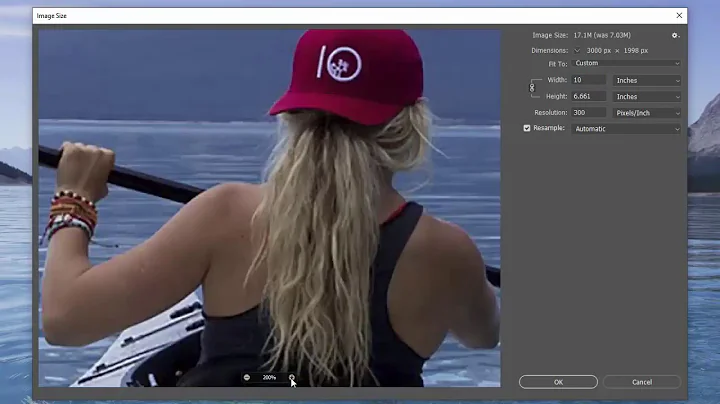Zoom out the preview with minus button
Viewport: 720px width, 404px height.
[247, 377]
